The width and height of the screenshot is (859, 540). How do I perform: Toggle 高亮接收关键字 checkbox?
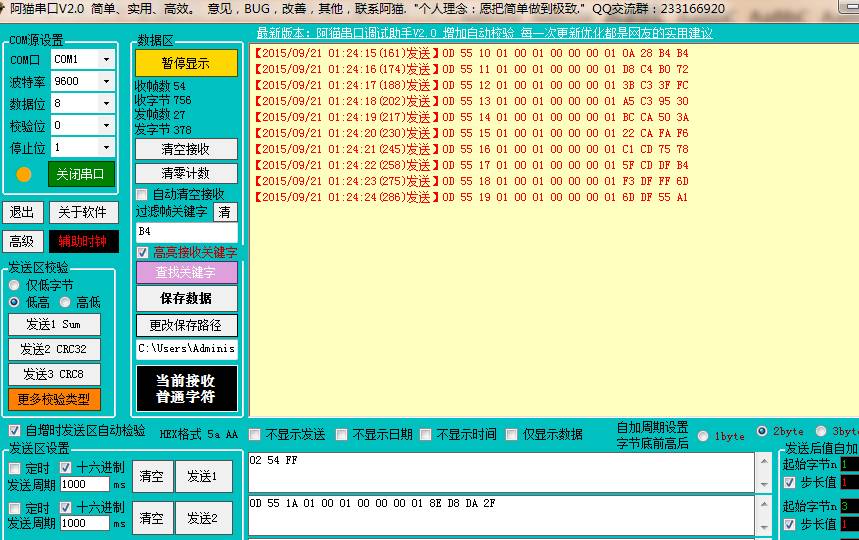click(142, 252)
